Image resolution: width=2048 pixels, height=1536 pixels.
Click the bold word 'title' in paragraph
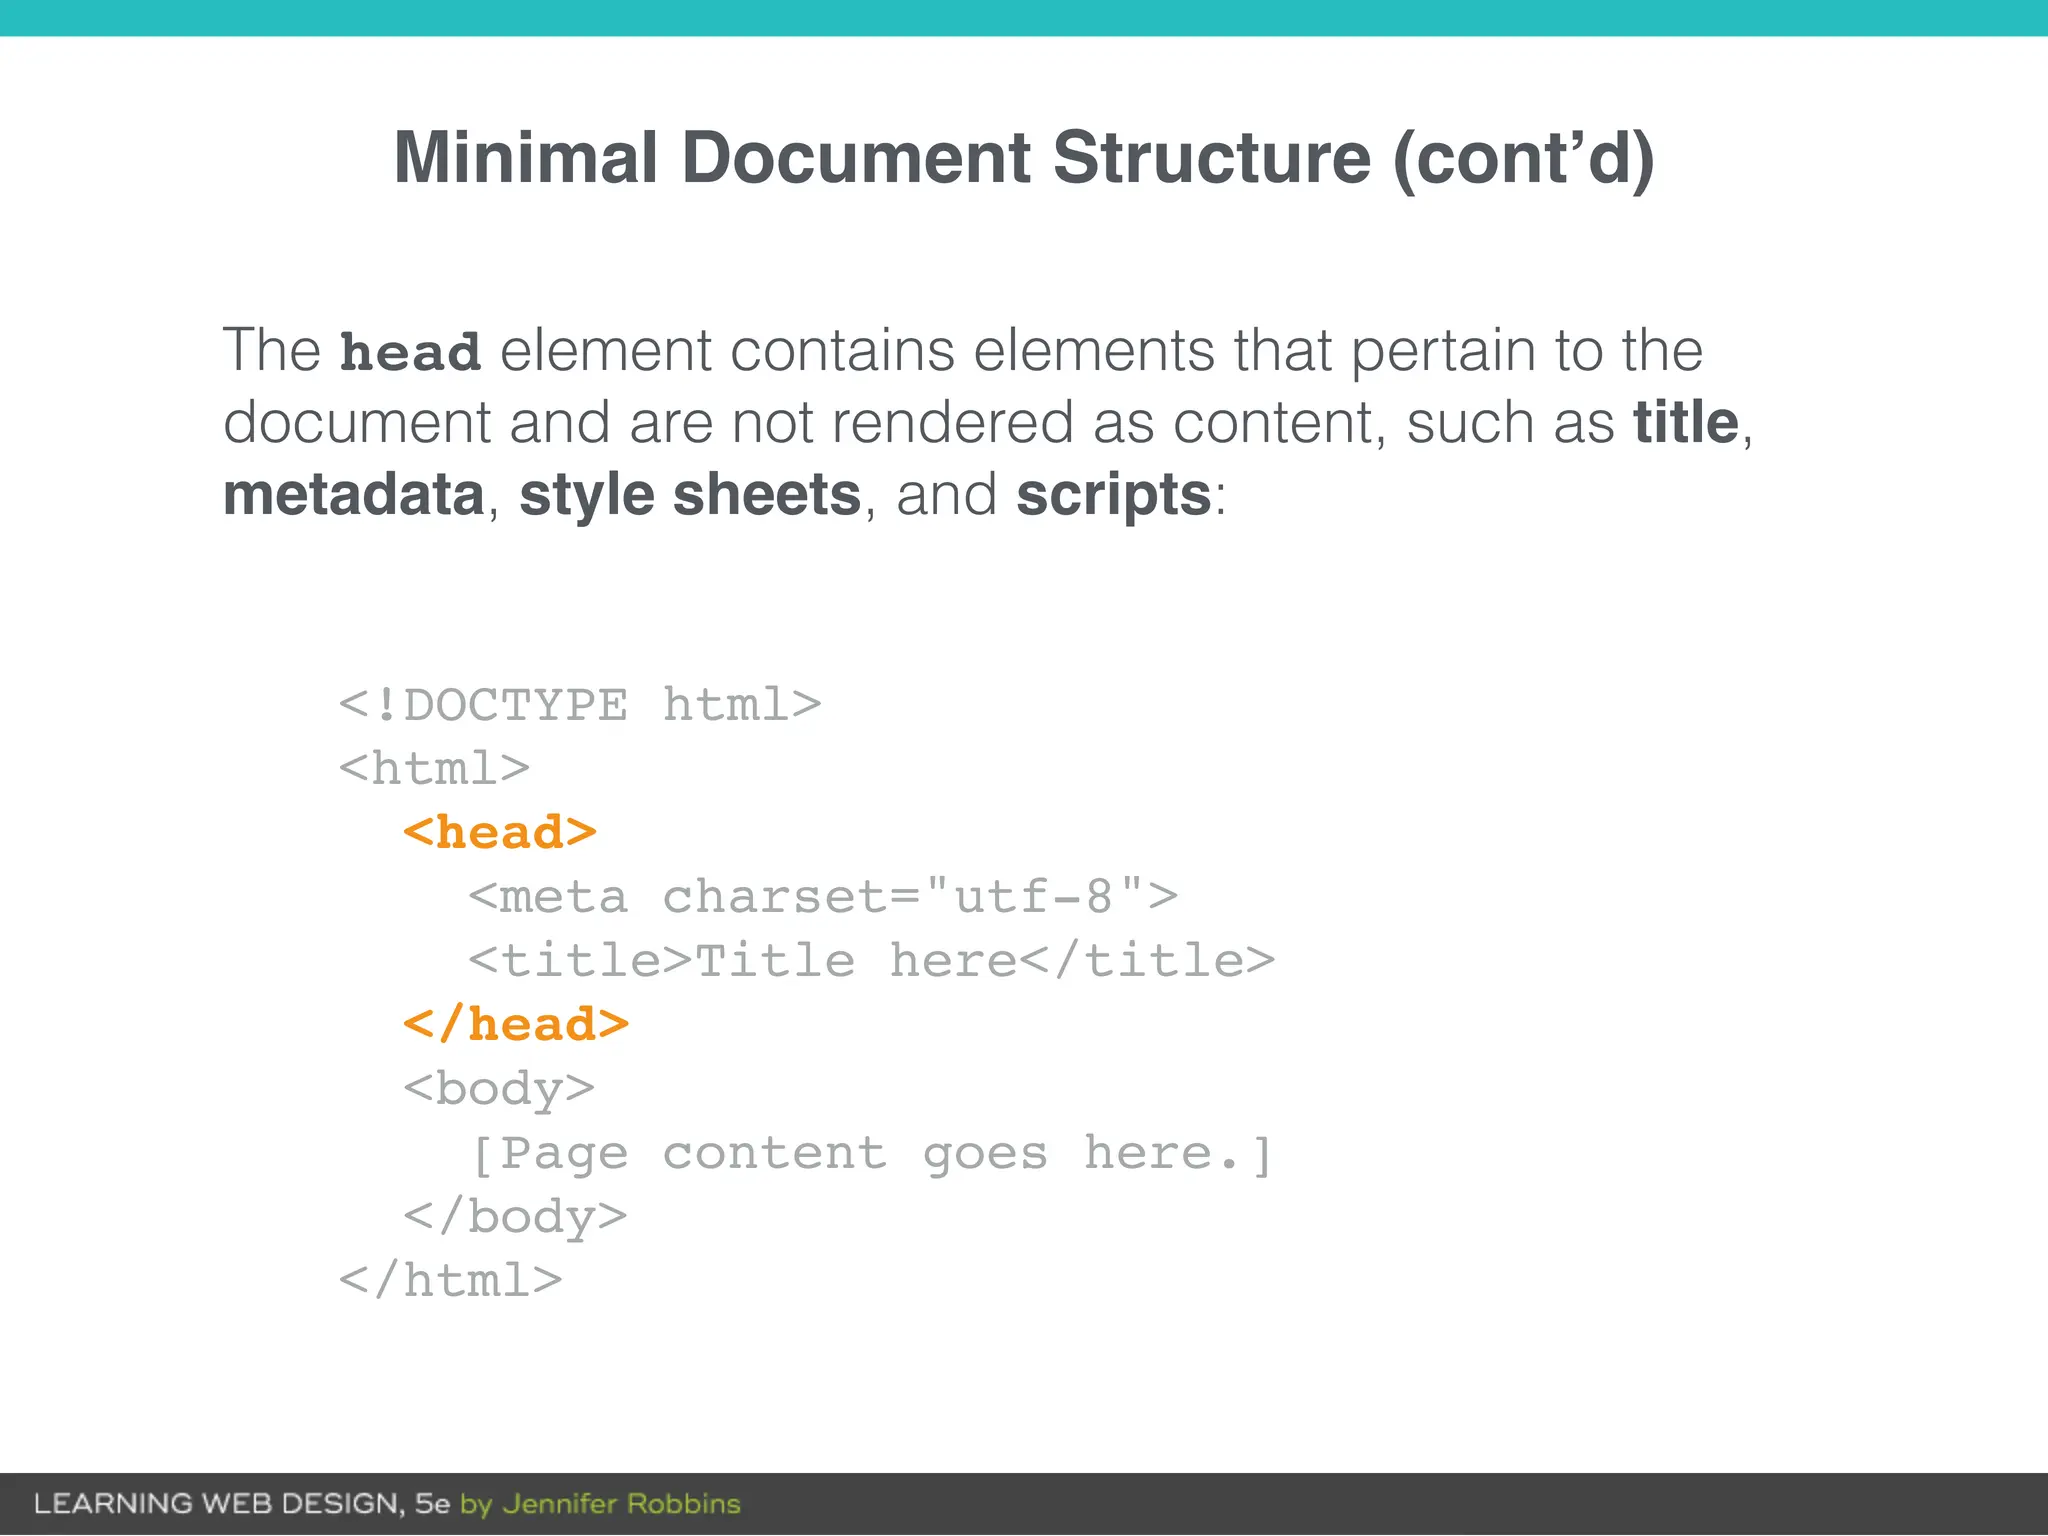tap(1686, 421)
